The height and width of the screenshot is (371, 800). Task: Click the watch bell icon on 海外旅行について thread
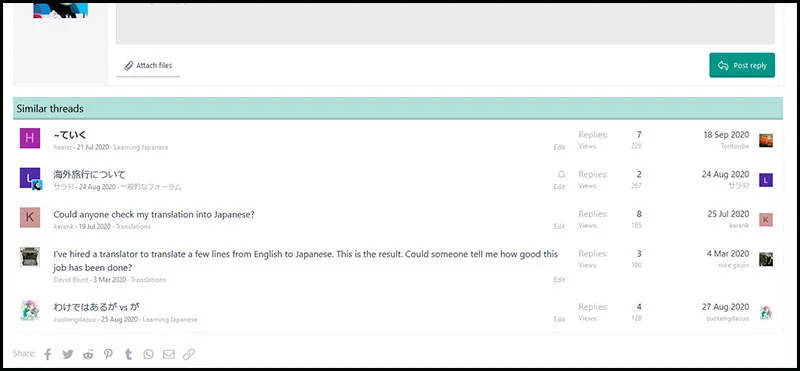point(562,175)
